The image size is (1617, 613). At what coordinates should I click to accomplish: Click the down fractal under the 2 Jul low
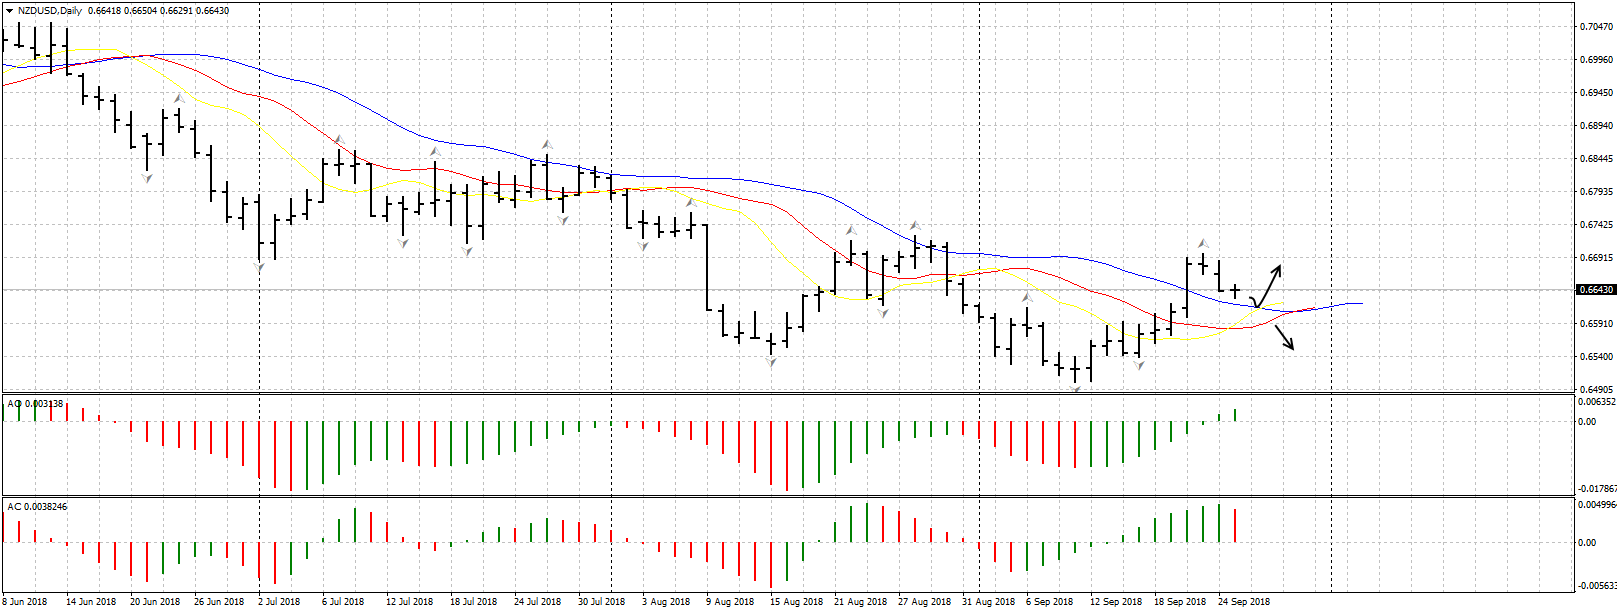[x=260, y=267]
